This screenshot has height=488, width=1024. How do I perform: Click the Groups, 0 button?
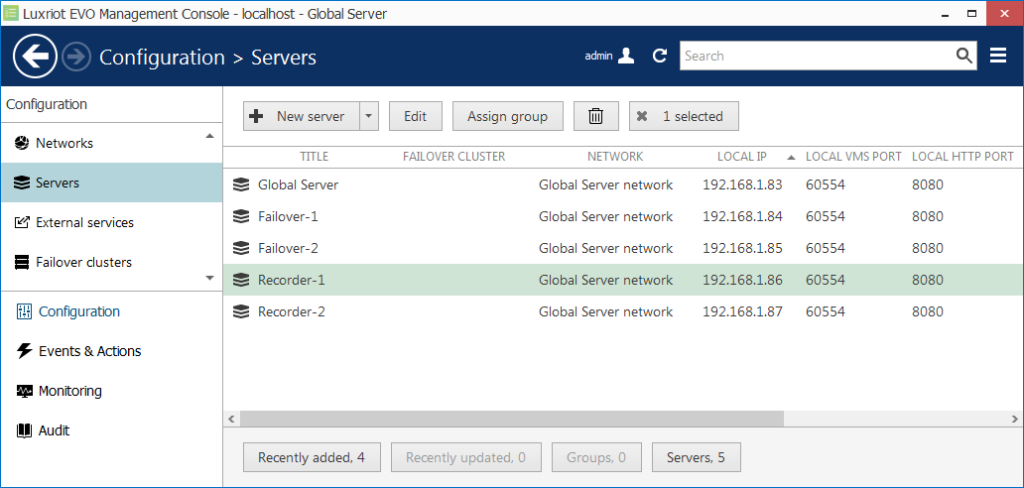pyautogui.click(x=597, y=457)
